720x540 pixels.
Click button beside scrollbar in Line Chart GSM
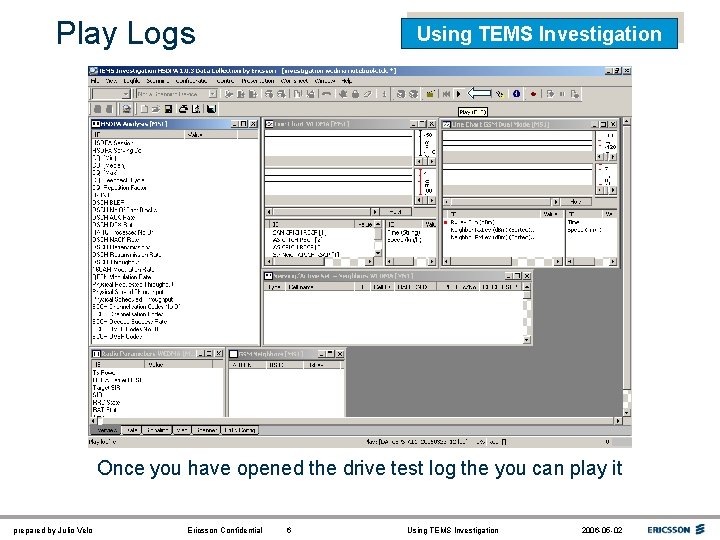click(576, 202)
